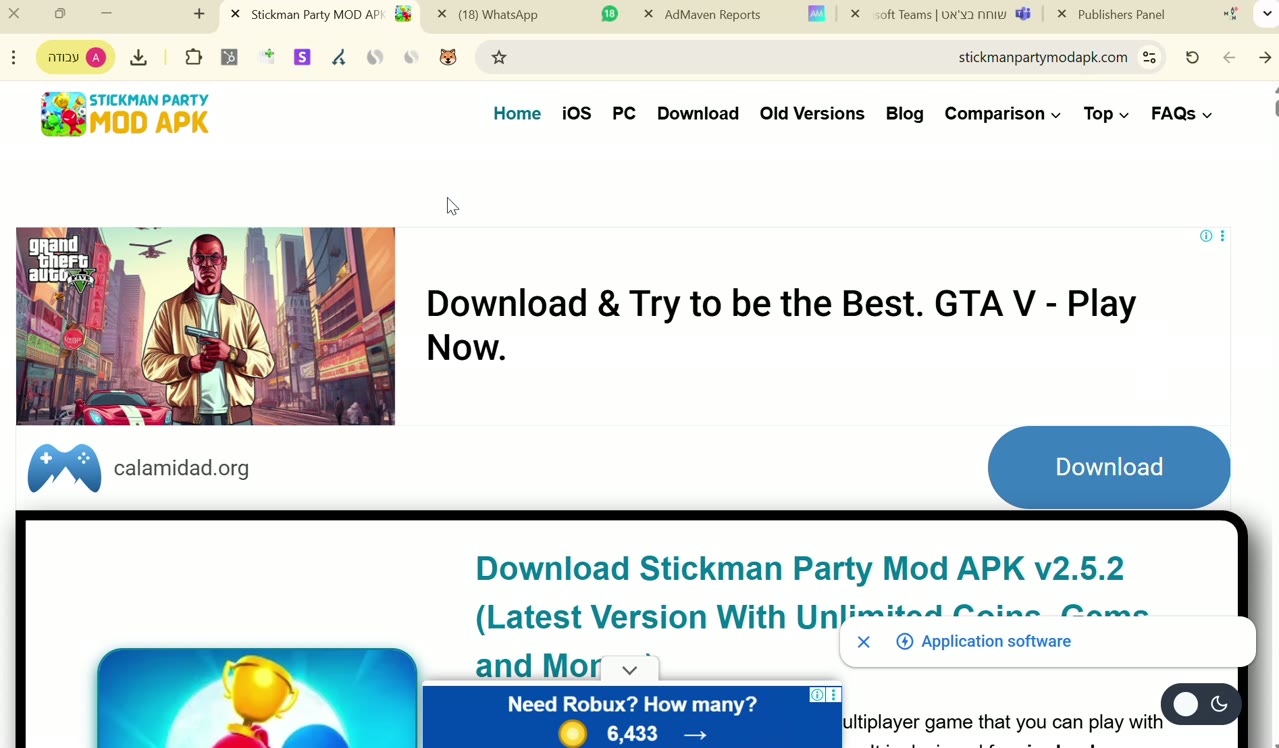This screenshot has width=1279, height=748.
Task: Close the WhatsApp tab
Action: tap(442, 14)
